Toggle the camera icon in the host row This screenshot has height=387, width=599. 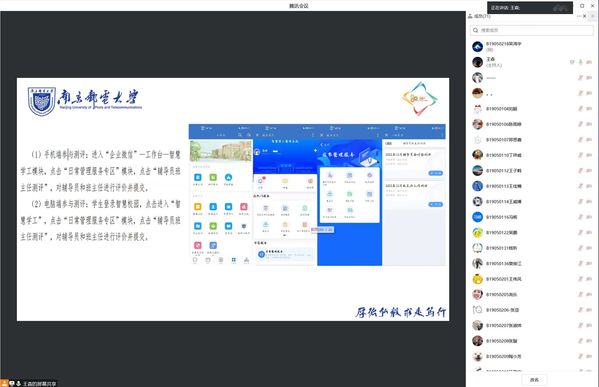(589, 62)
